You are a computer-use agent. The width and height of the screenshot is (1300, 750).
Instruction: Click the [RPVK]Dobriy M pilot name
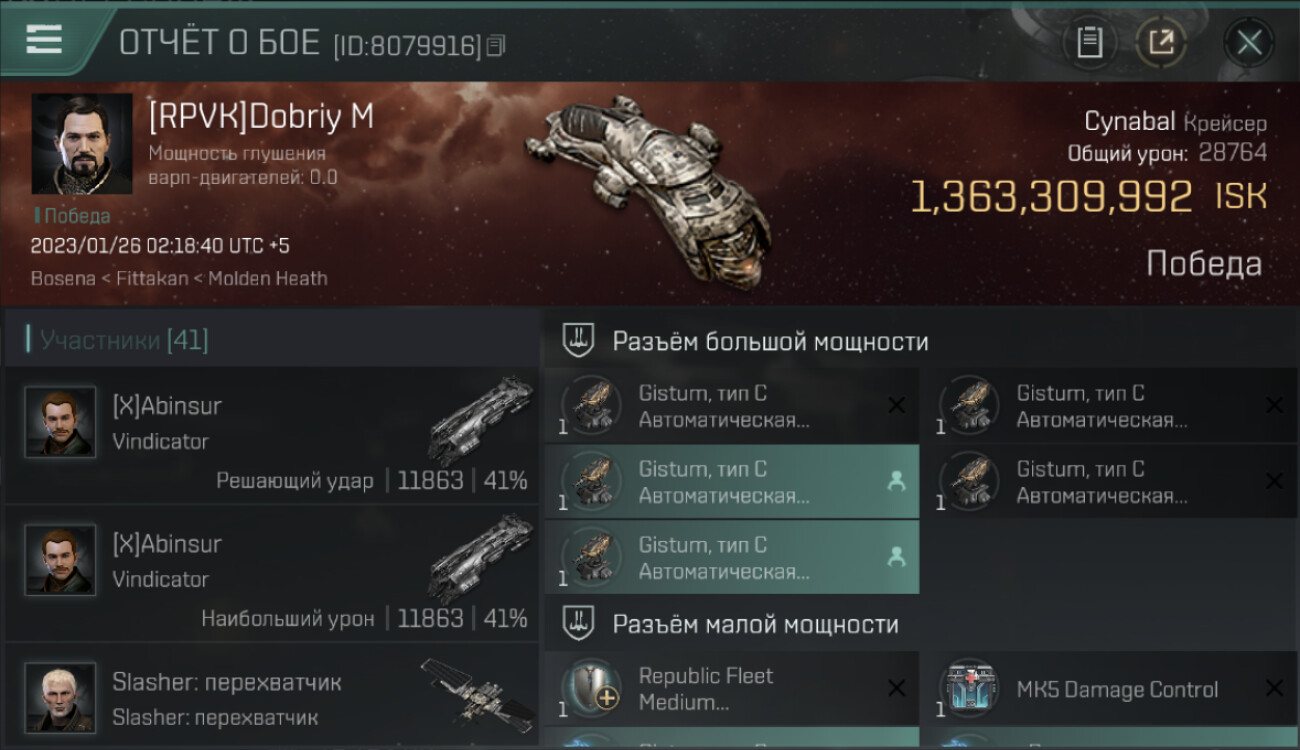point(261,117)
